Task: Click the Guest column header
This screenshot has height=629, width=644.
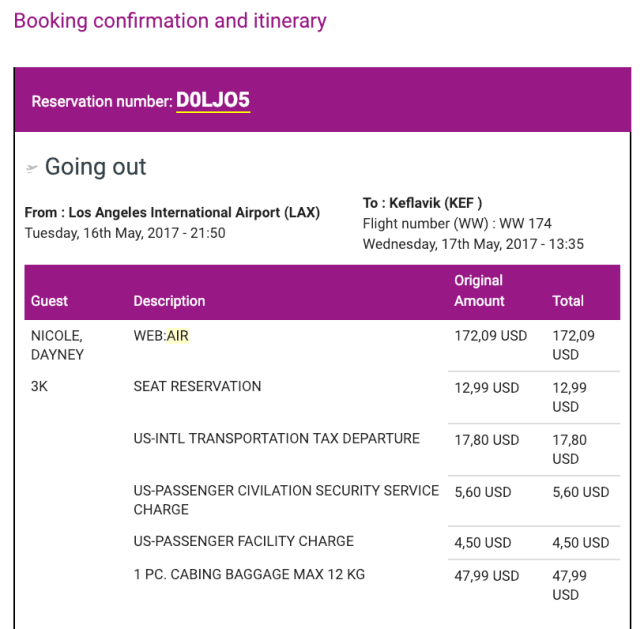Action: 50,301
